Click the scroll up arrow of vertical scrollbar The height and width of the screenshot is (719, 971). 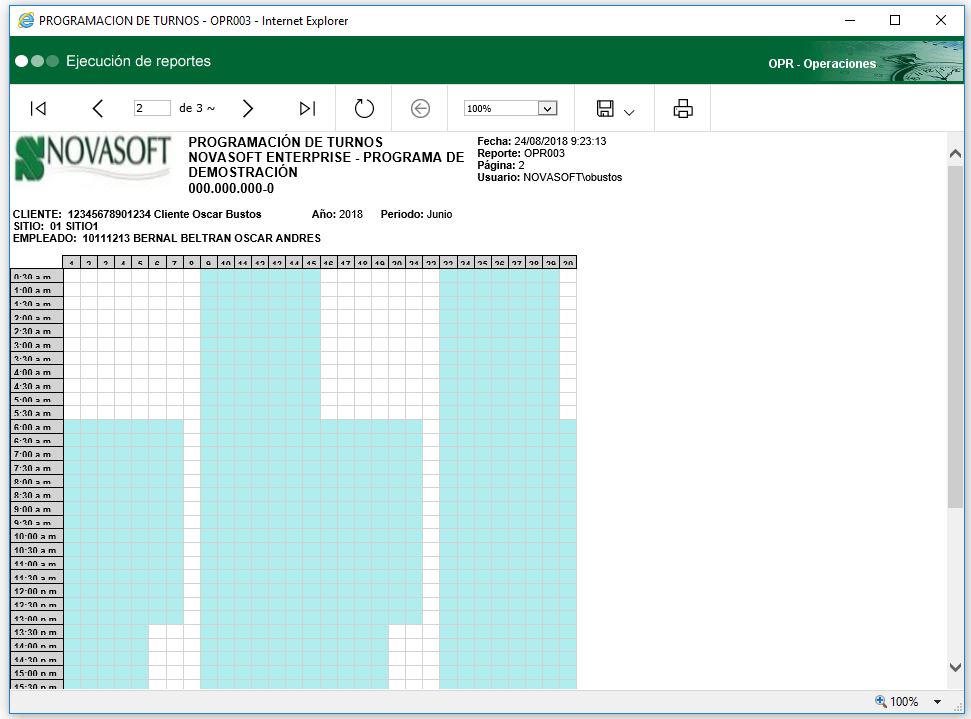[955, 153]
